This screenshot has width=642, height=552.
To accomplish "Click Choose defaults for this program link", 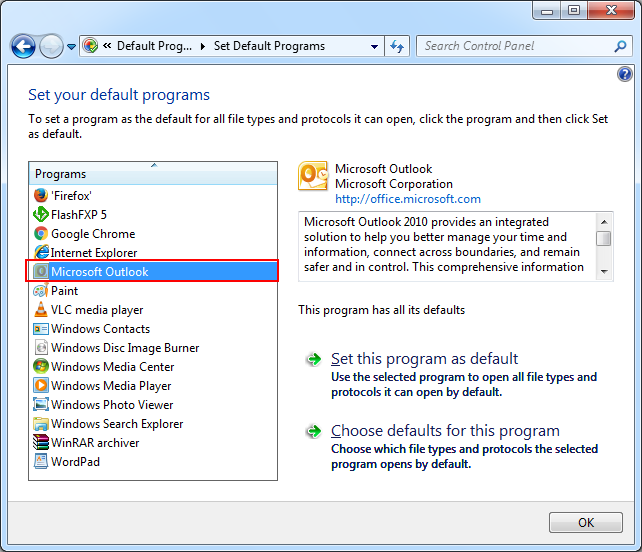I will point(445,431).
